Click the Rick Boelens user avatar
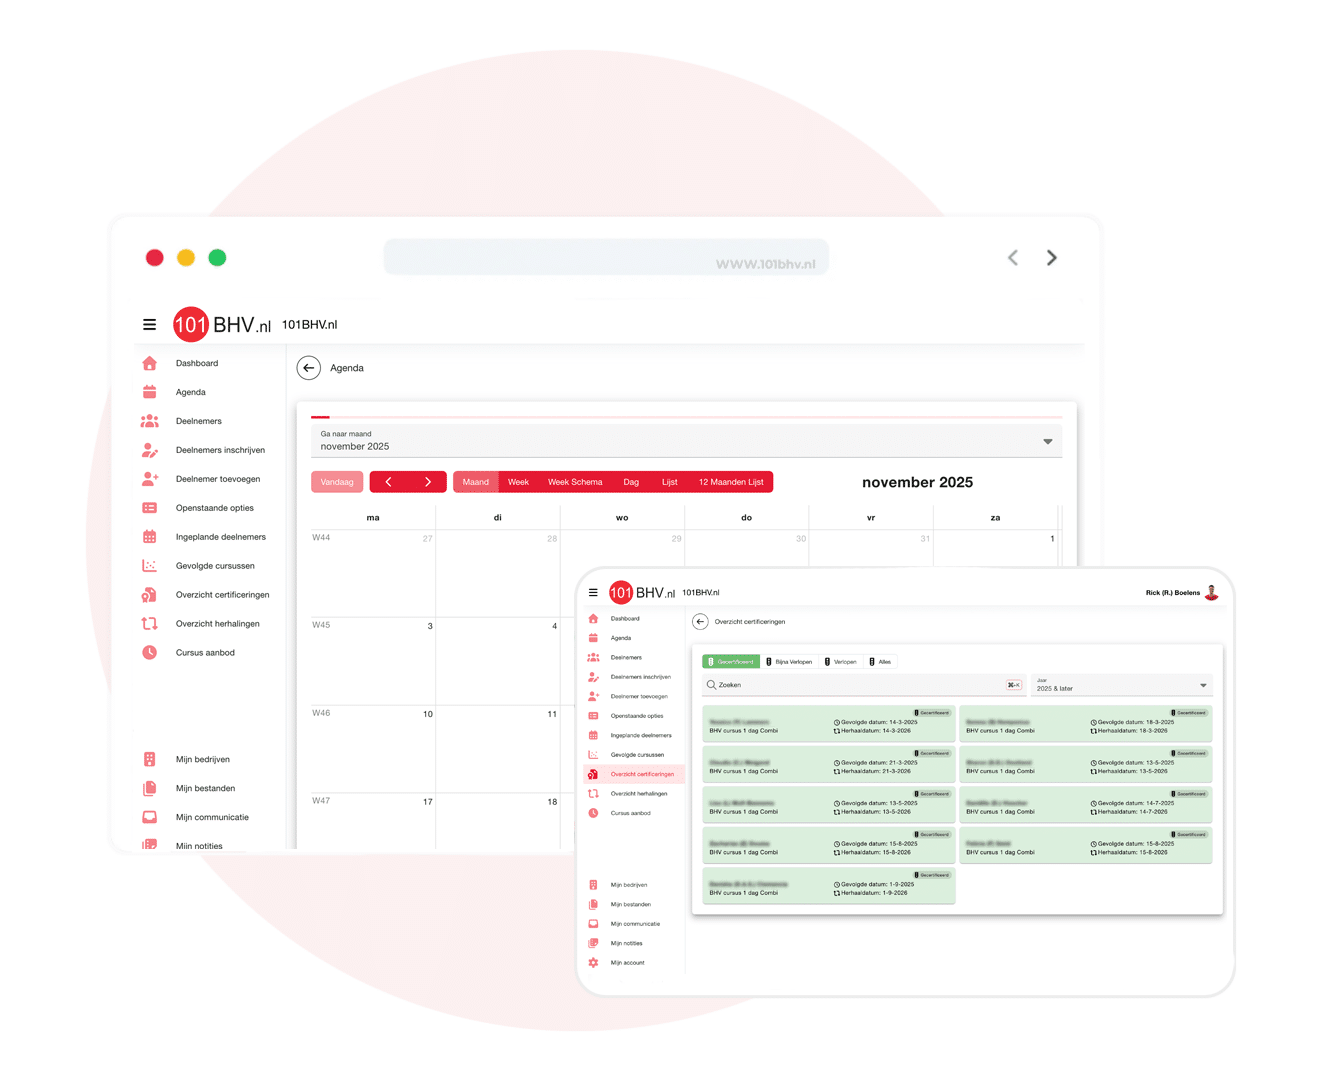This screenshot has width=1323, height=1080. point(1211,592)
